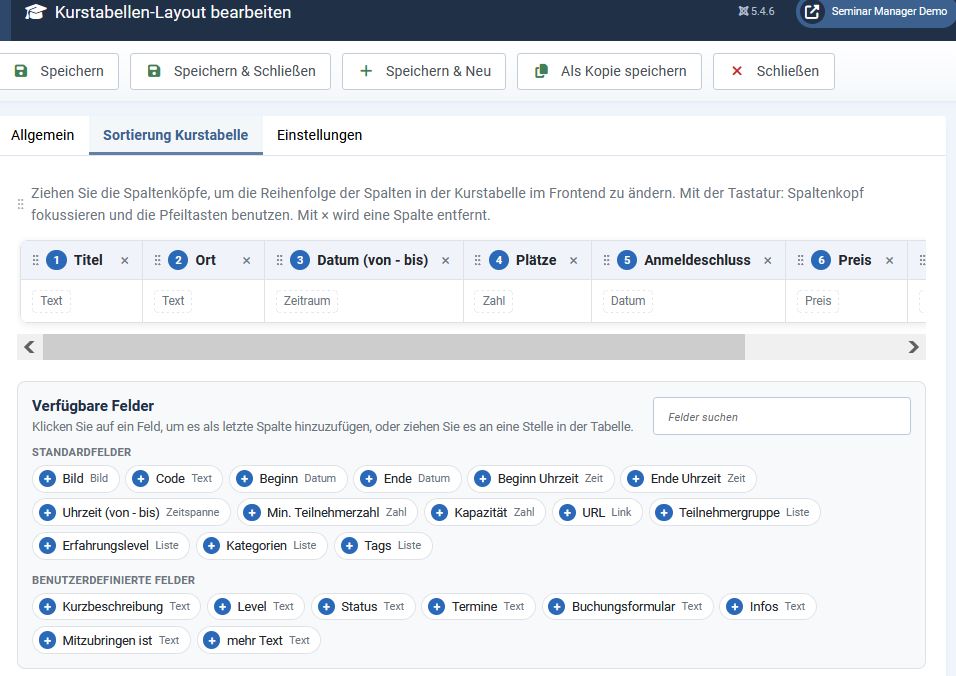956x676 pixels.
Task: Add the Min. Teilnehmerzahl field chip
Action: (x=327, y=513)
